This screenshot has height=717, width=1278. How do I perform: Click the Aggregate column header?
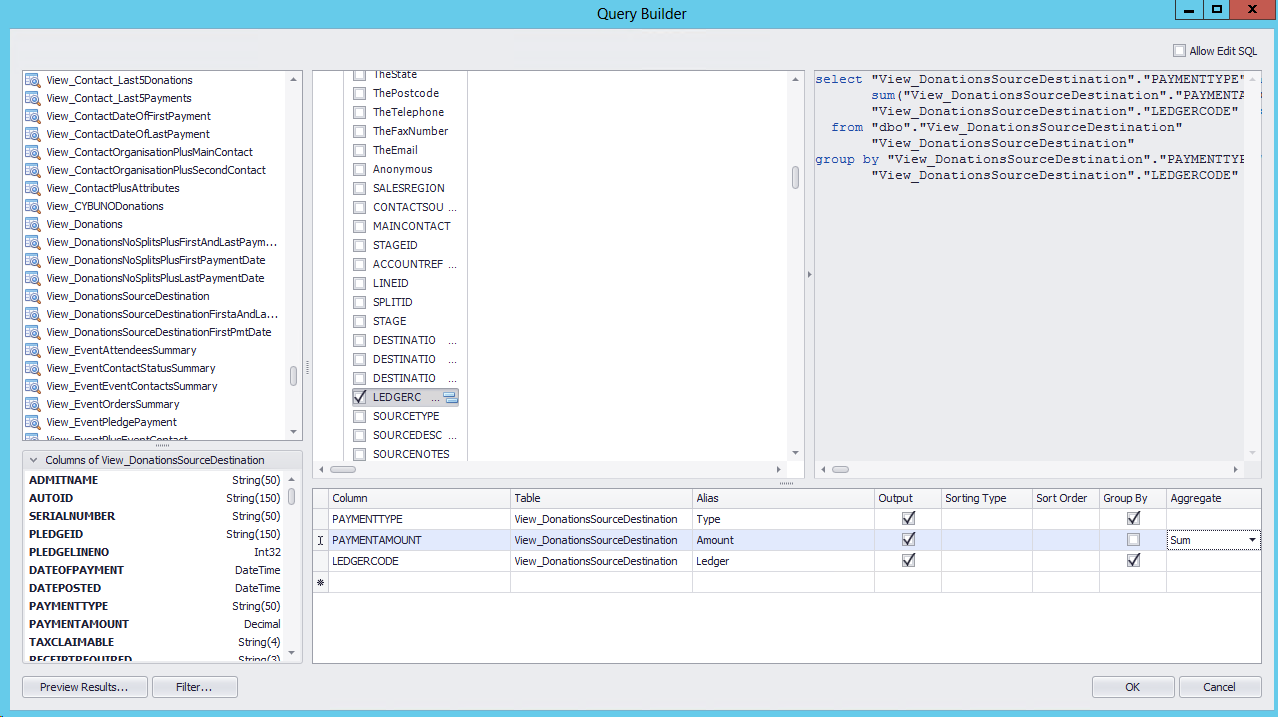[1214, 498]
